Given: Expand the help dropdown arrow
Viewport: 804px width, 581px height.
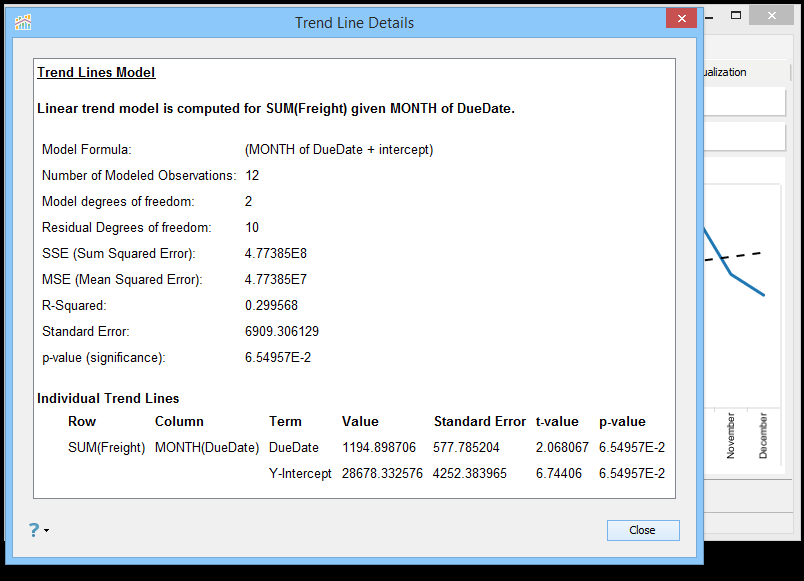Looking at the screenshot, I should (x=47, y=531).
